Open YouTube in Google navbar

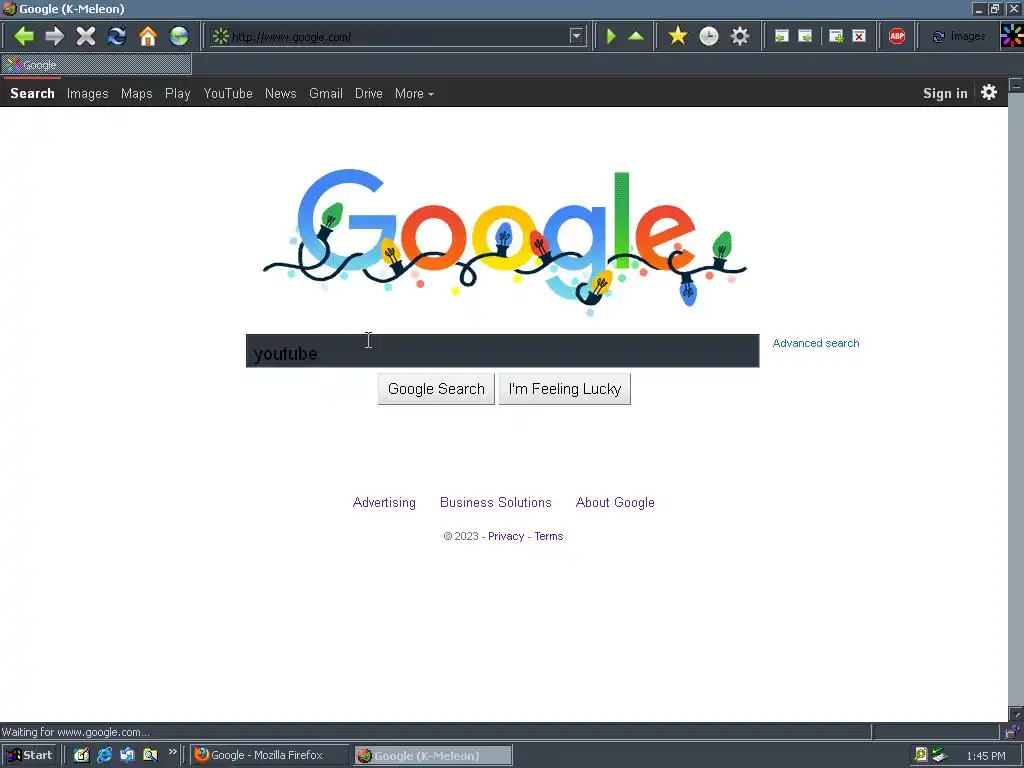coord(228,93)
